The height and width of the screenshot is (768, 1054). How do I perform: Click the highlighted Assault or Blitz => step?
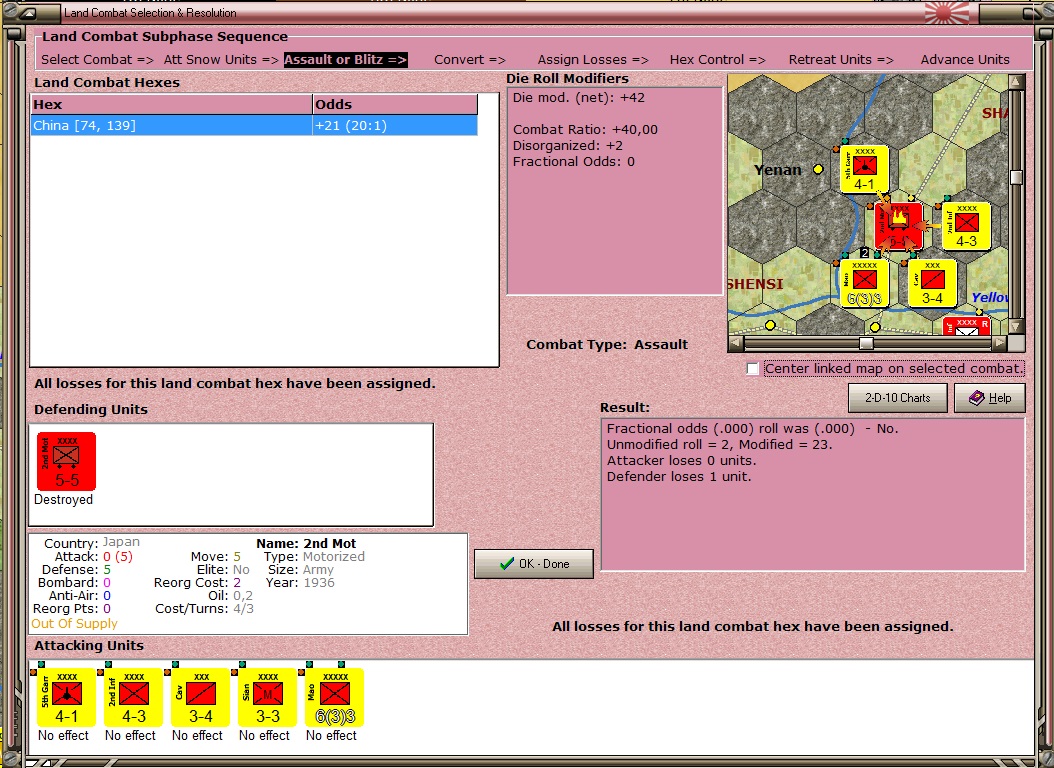pos(346,59)
